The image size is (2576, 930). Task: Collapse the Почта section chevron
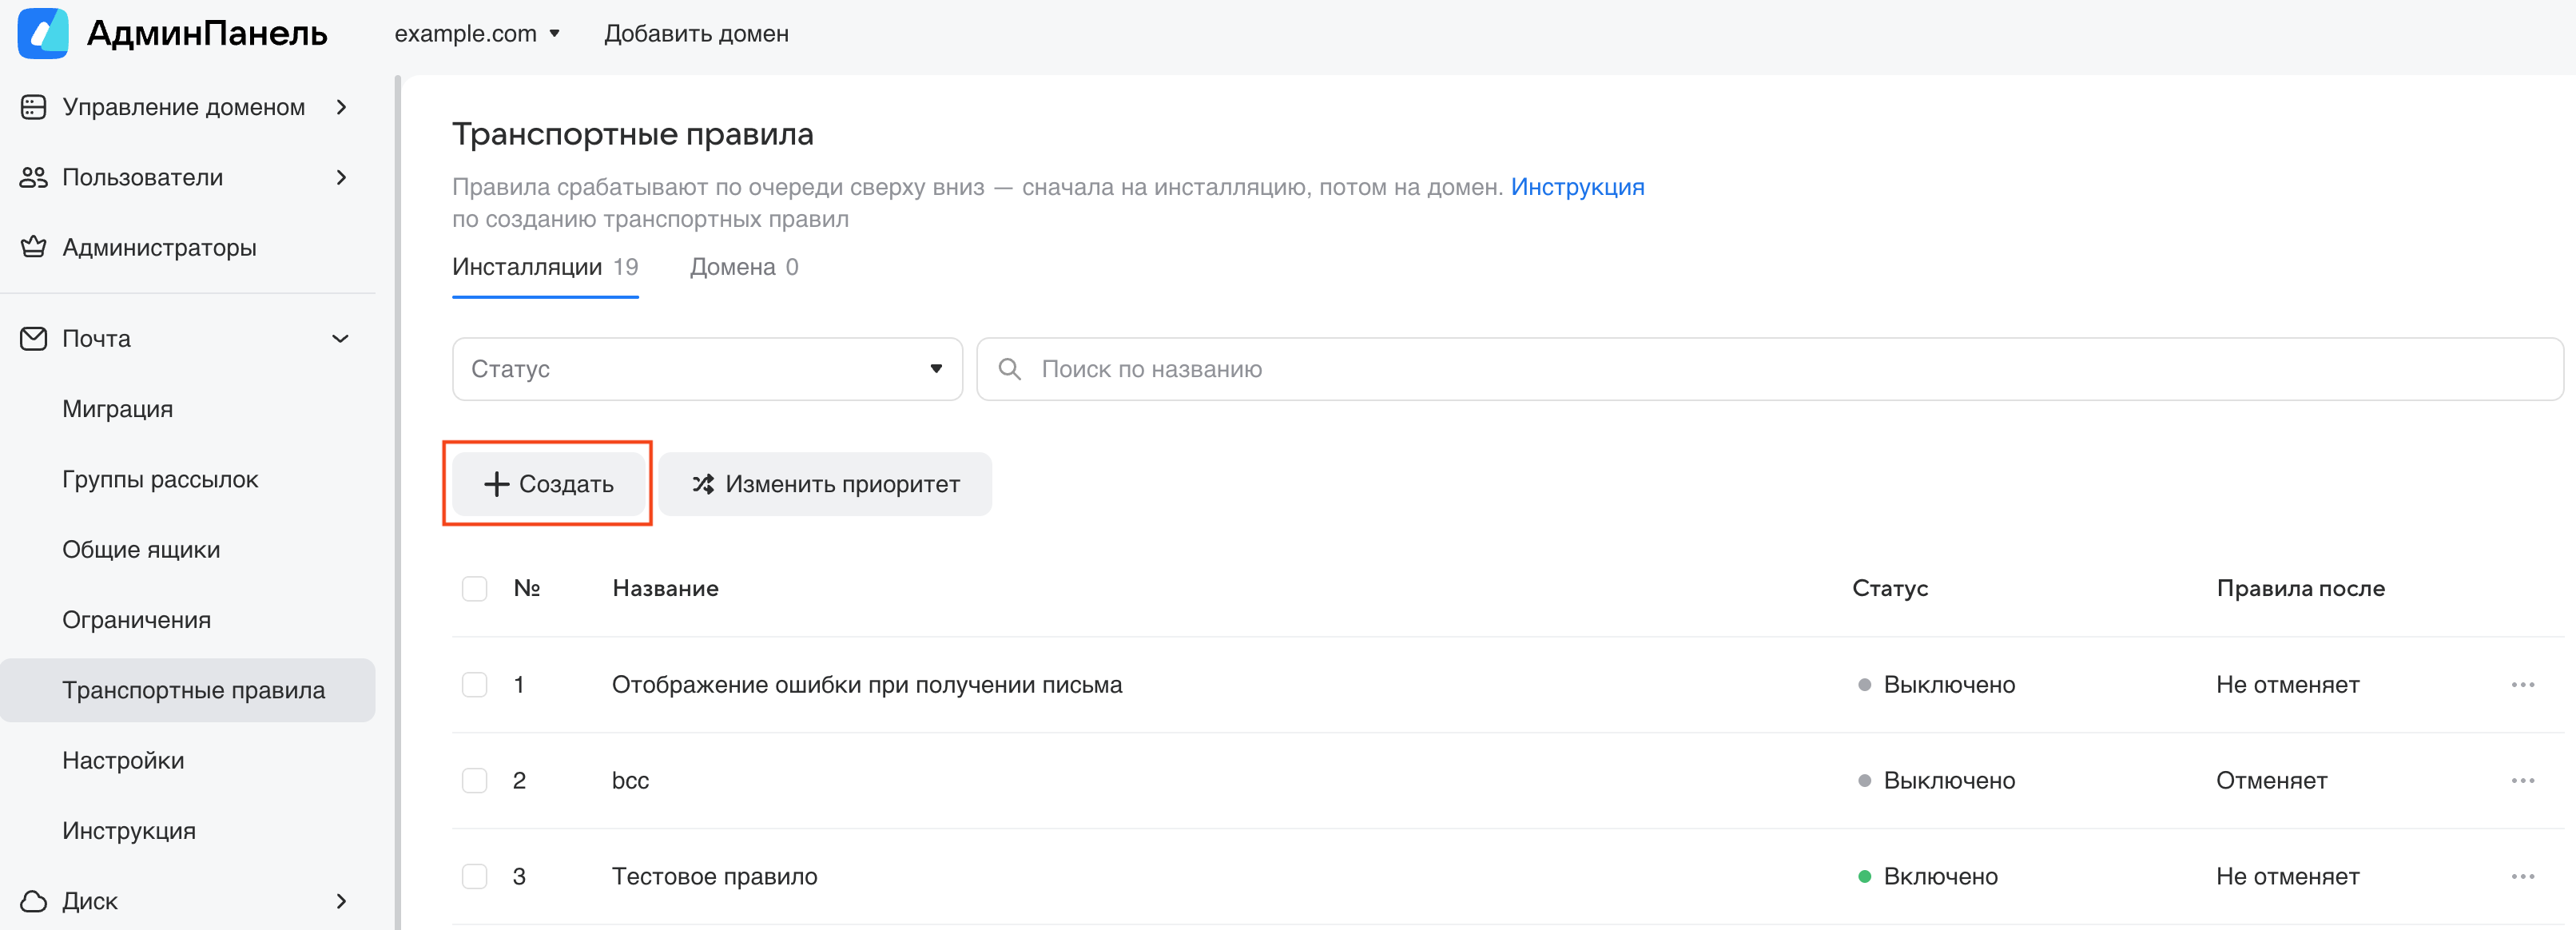point(340,338)
